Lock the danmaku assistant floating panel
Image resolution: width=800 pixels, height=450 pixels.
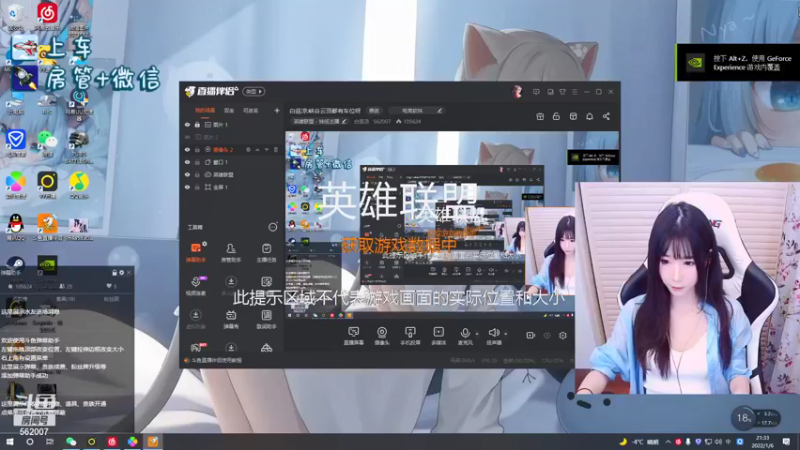(114, 273)
